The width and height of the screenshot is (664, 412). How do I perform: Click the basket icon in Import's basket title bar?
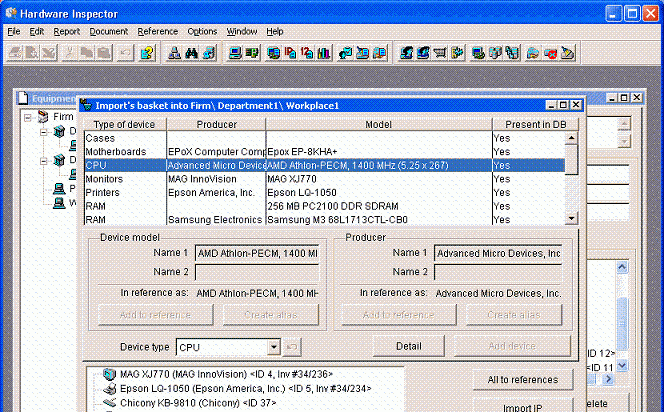(x=86, y=105)
